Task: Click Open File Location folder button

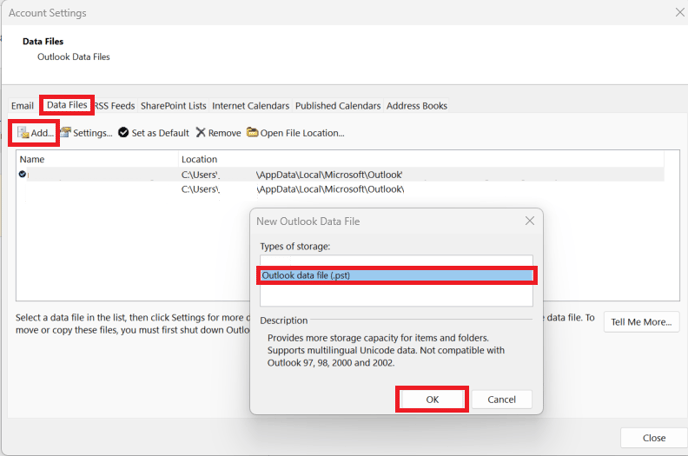Action: (x=295, y=133)
